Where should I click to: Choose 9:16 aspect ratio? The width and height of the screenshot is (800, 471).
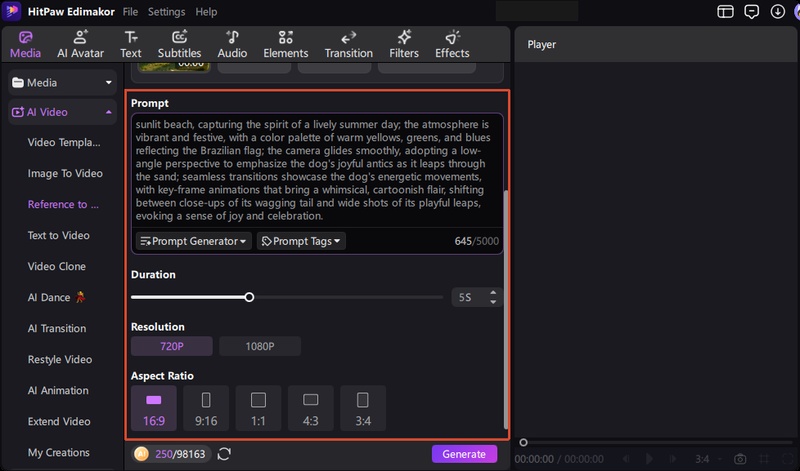click(206, 408)
